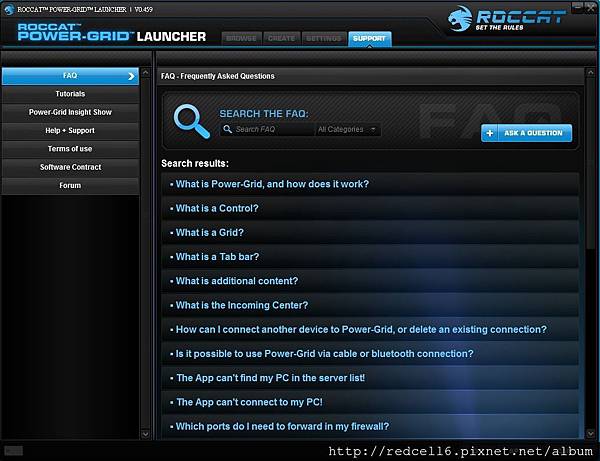Click into the Search FAQ input field
This screenshot has width=600, height=461.
pyautogui.click(x=268, y=129)
